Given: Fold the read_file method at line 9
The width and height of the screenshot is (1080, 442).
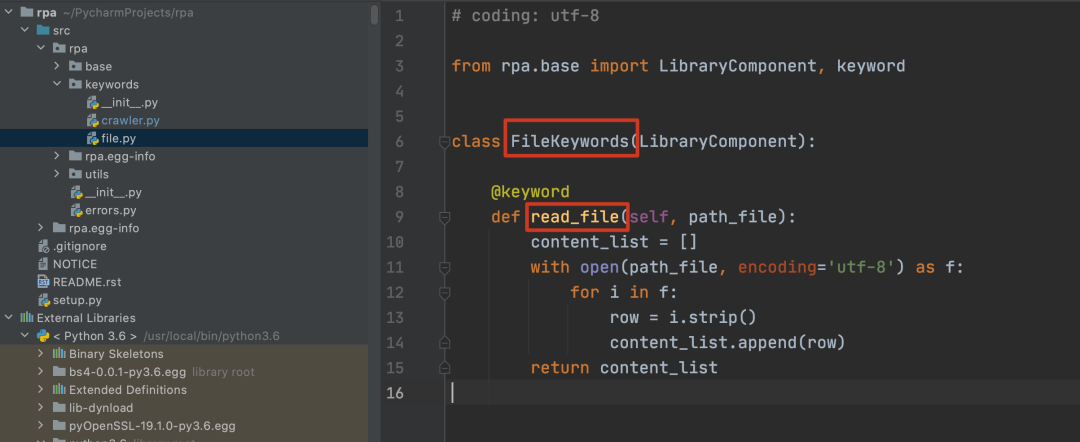Looking at the screenshot, I should pyautogui.click(x=444, y=218).
